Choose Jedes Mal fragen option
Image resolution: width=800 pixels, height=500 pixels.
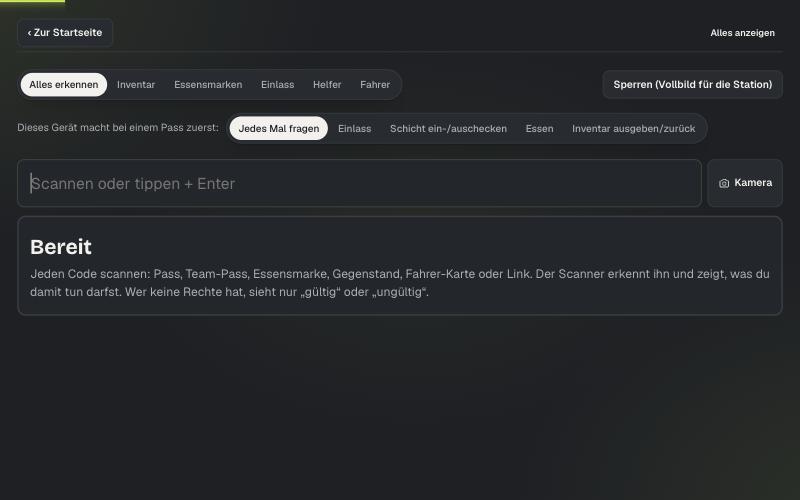279,129
